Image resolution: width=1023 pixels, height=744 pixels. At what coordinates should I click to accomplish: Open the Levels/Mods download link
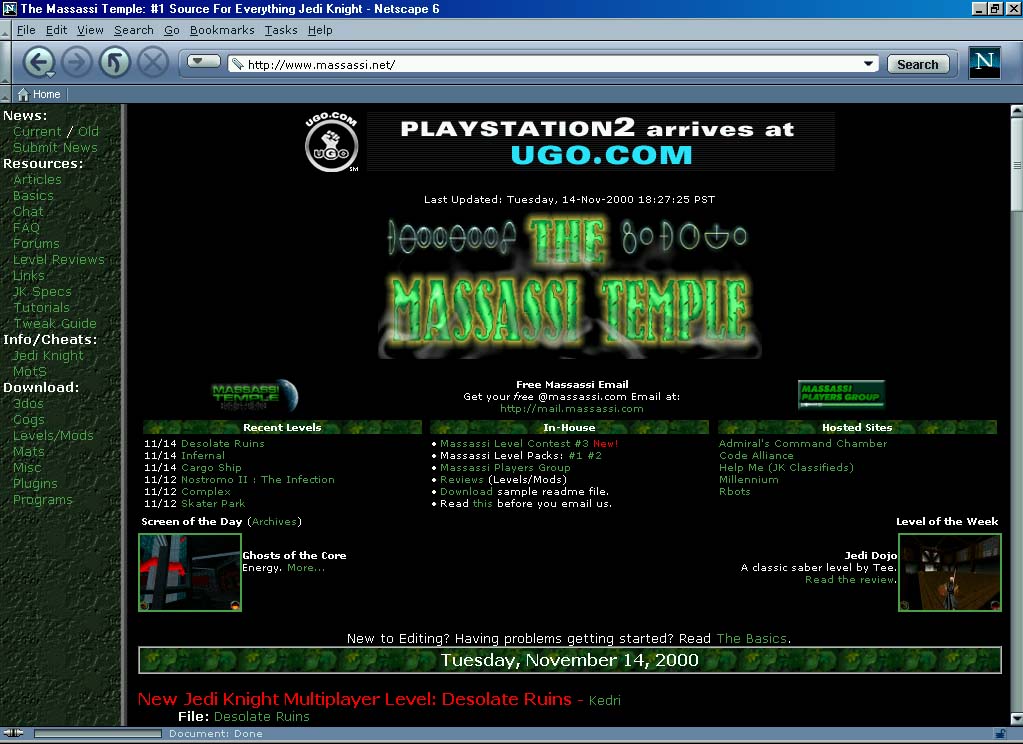click(53, 435)
